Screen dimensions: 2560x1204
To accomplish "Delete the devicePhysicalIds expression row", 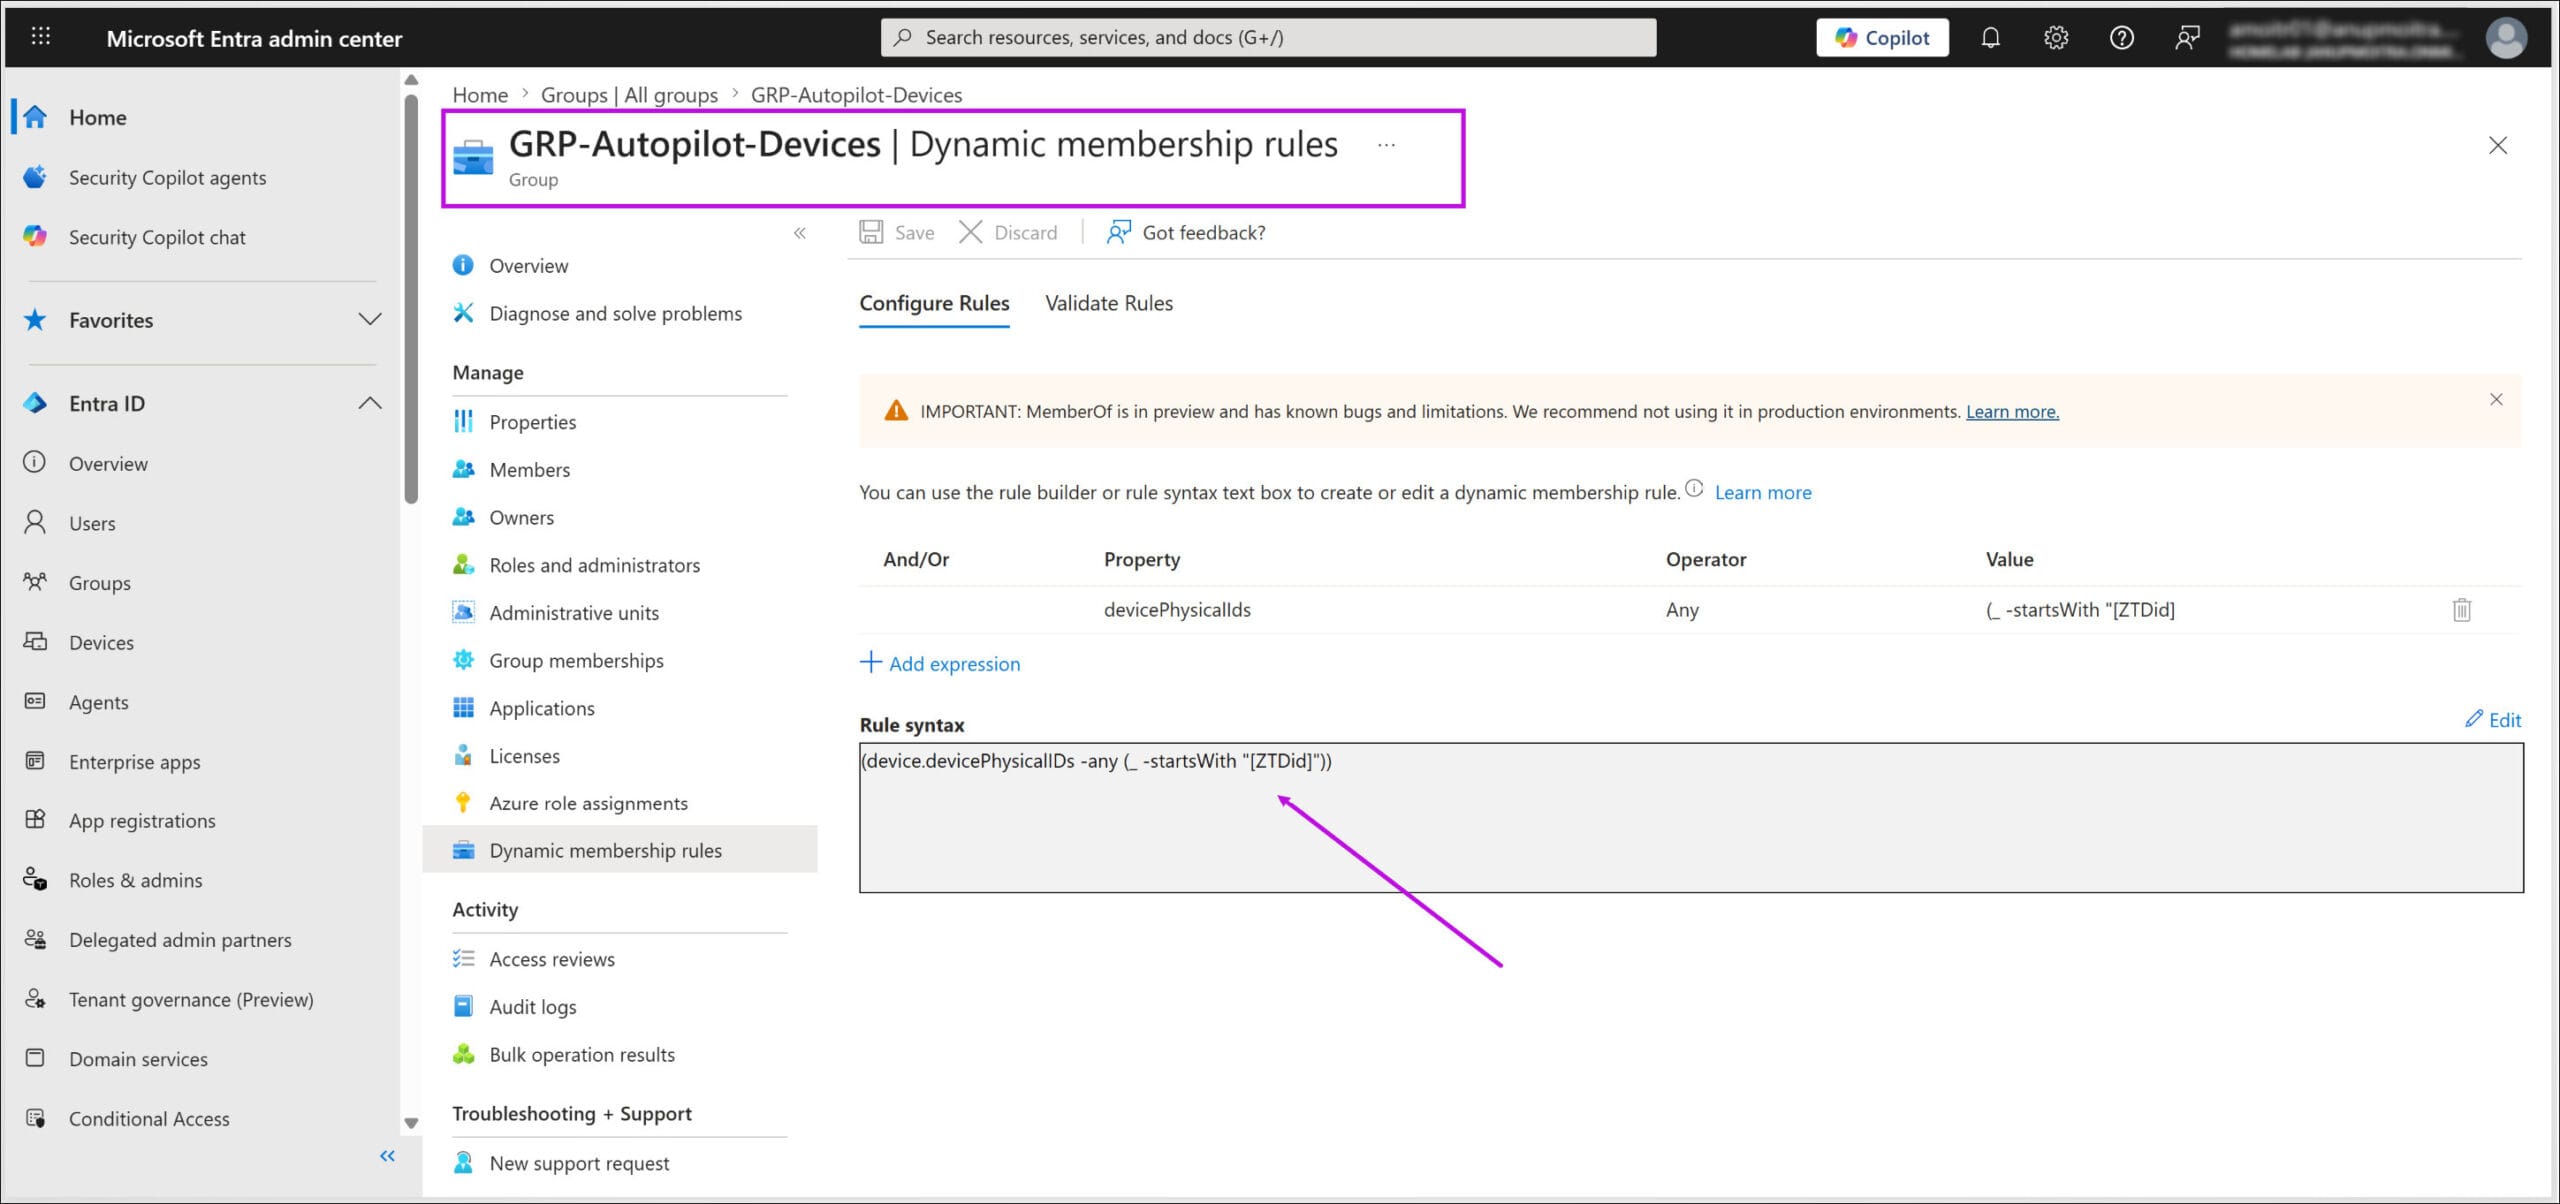I will [x=2461, y=609].
